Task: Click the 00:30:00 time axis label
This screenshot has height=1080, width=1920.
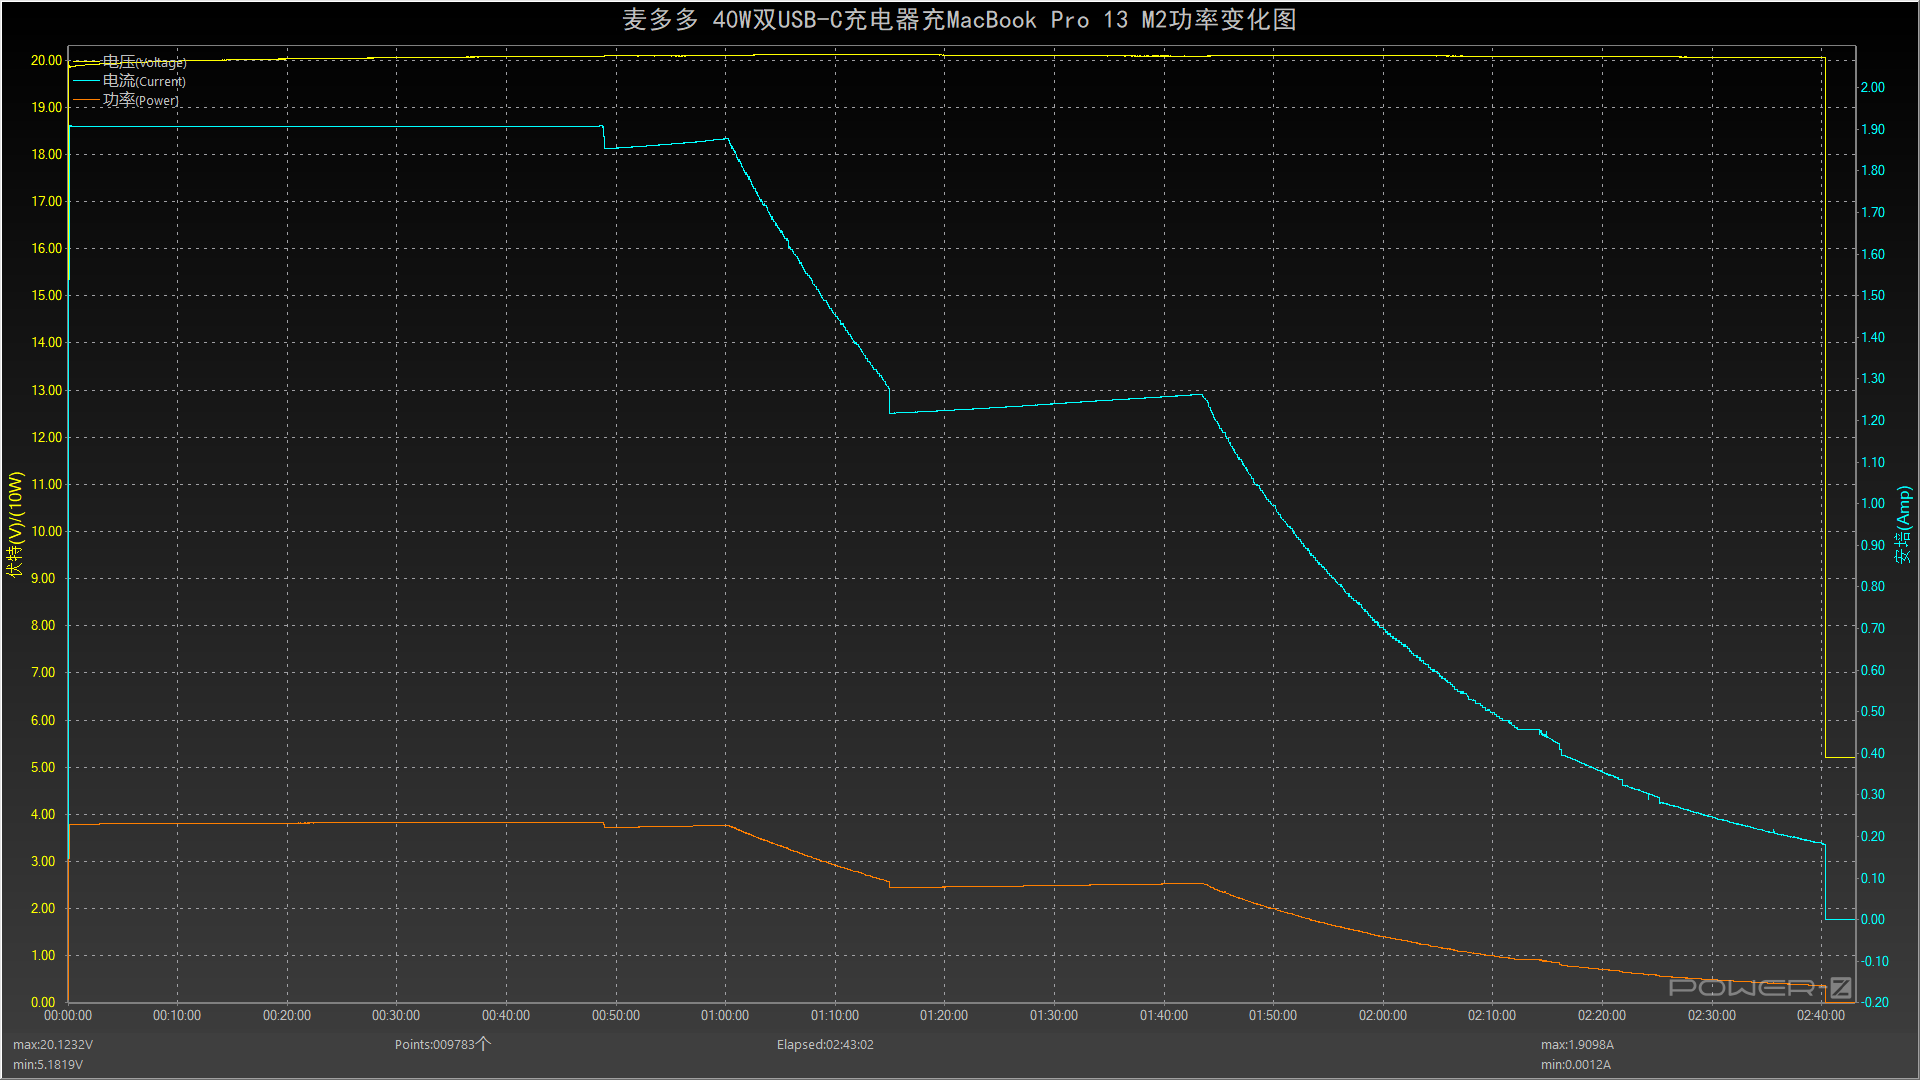Action: click(396, 1015)
